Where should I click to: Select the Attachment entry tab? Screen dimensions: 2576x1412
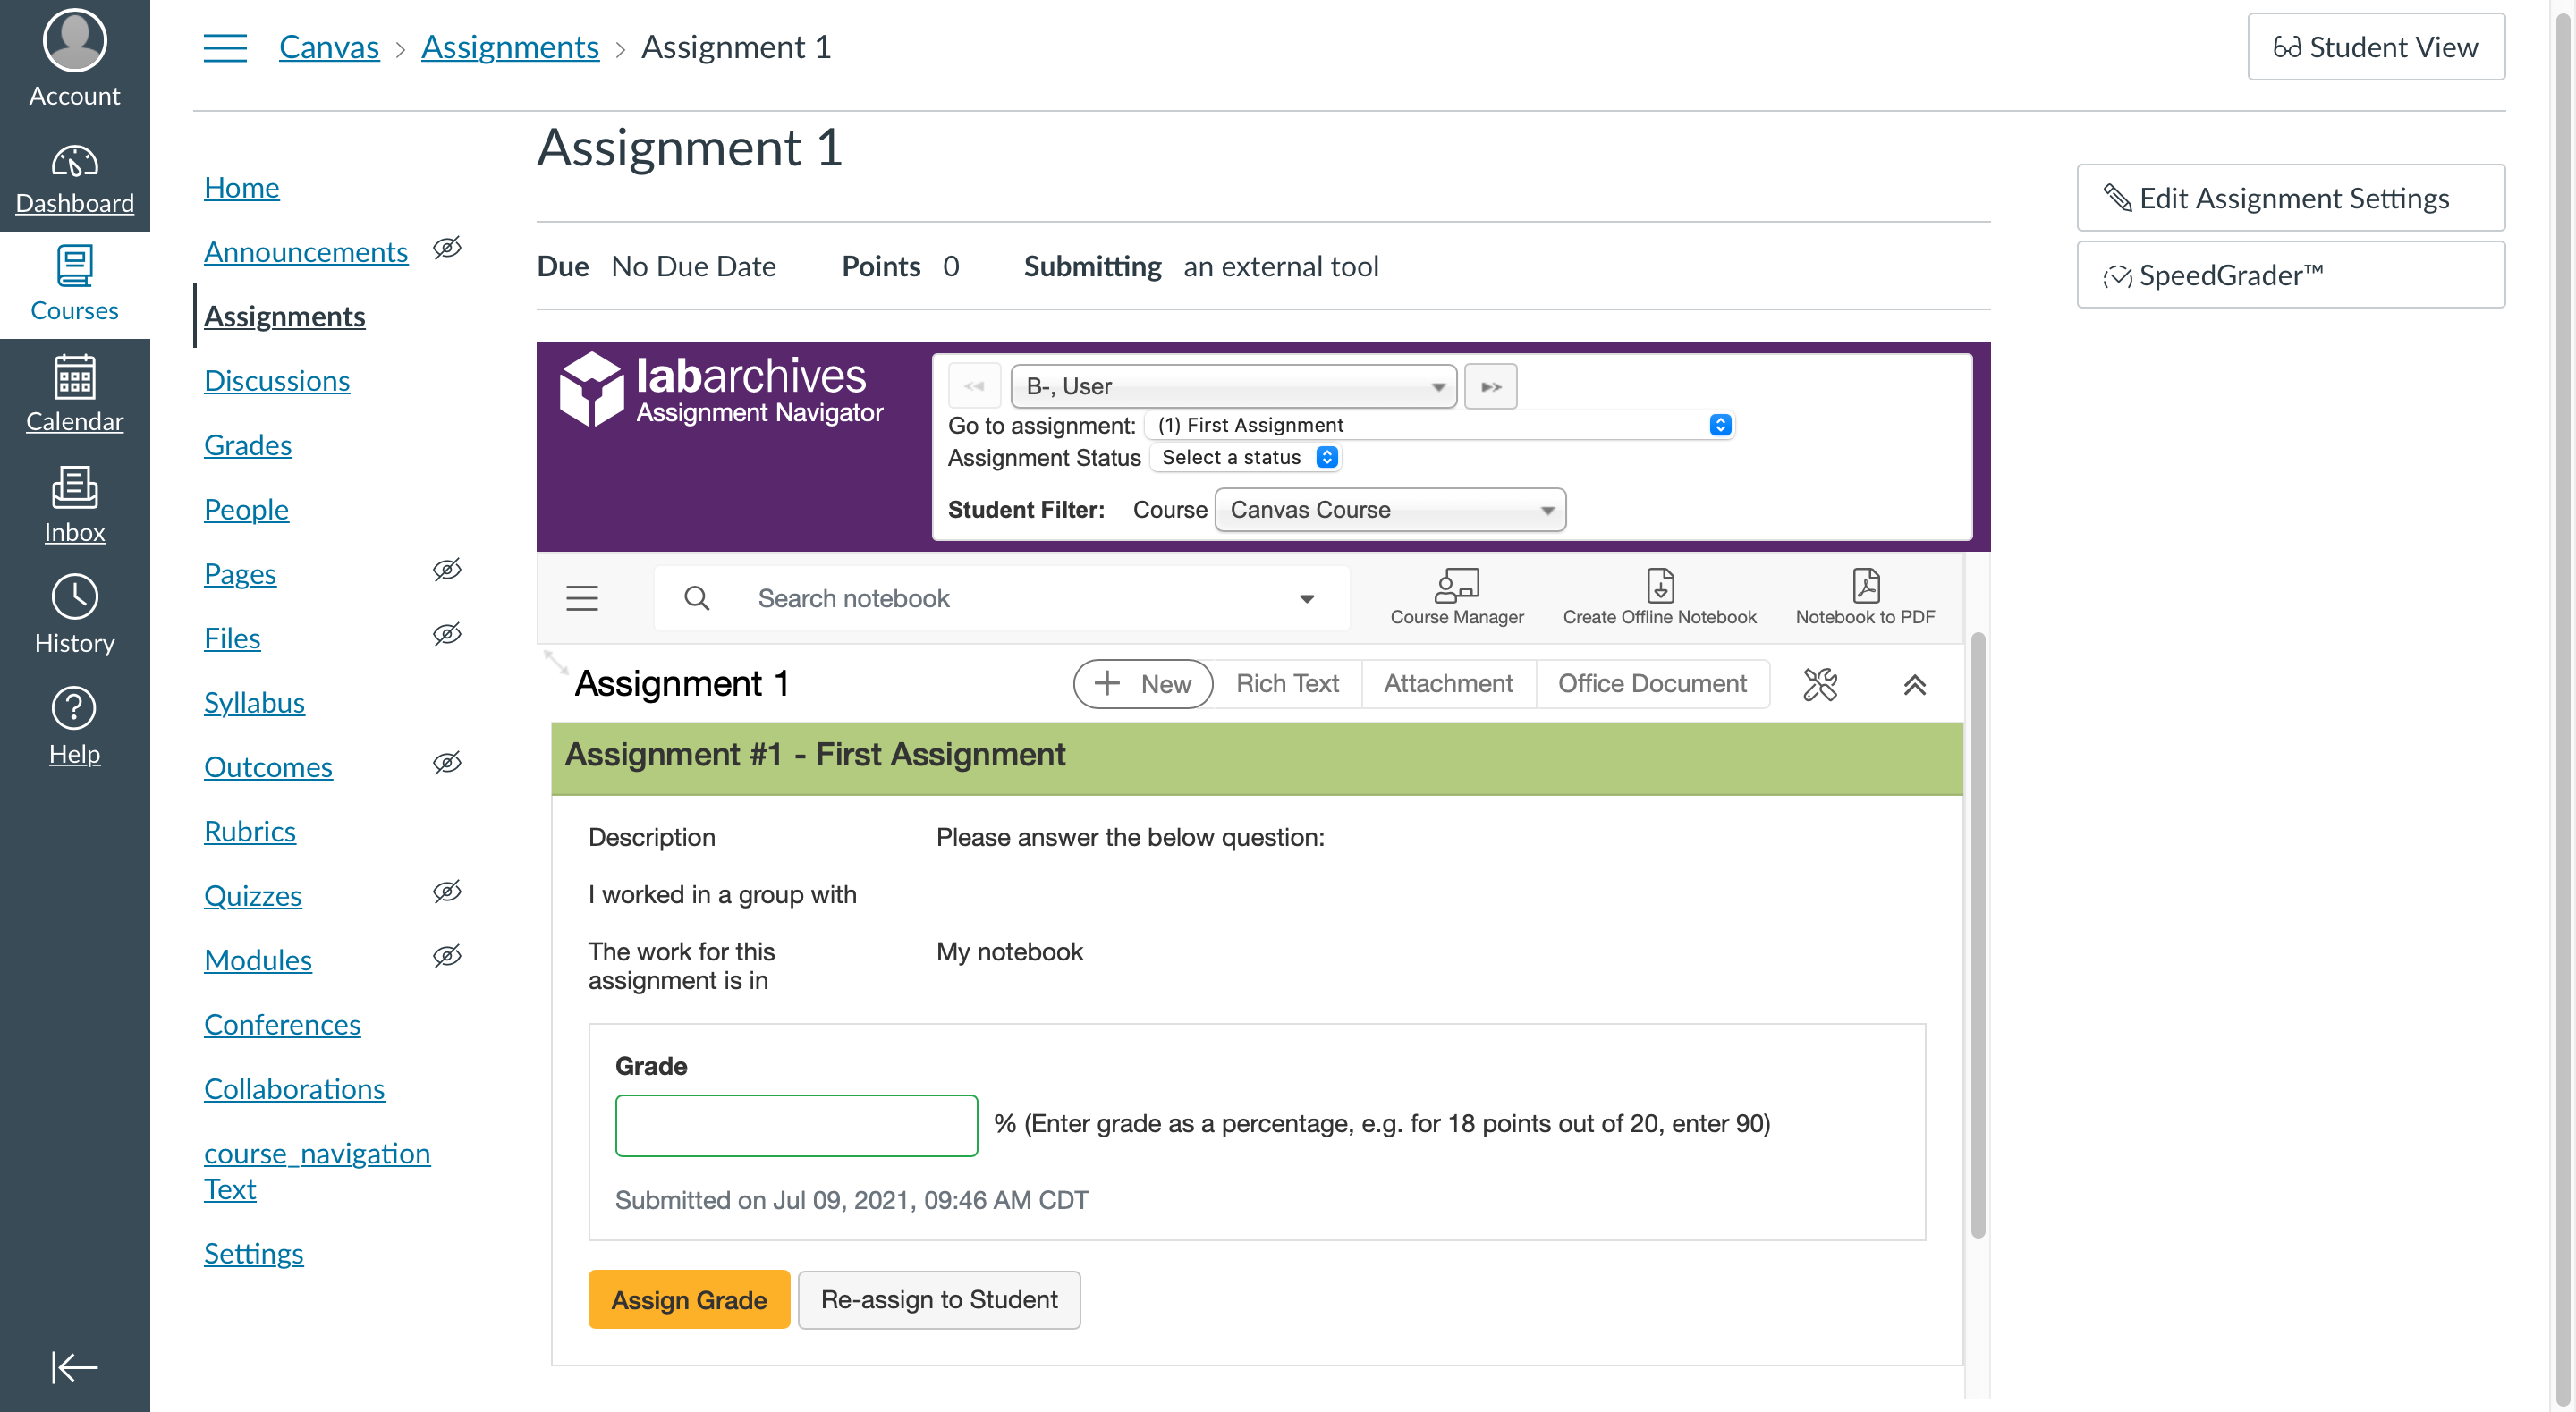1448,684
